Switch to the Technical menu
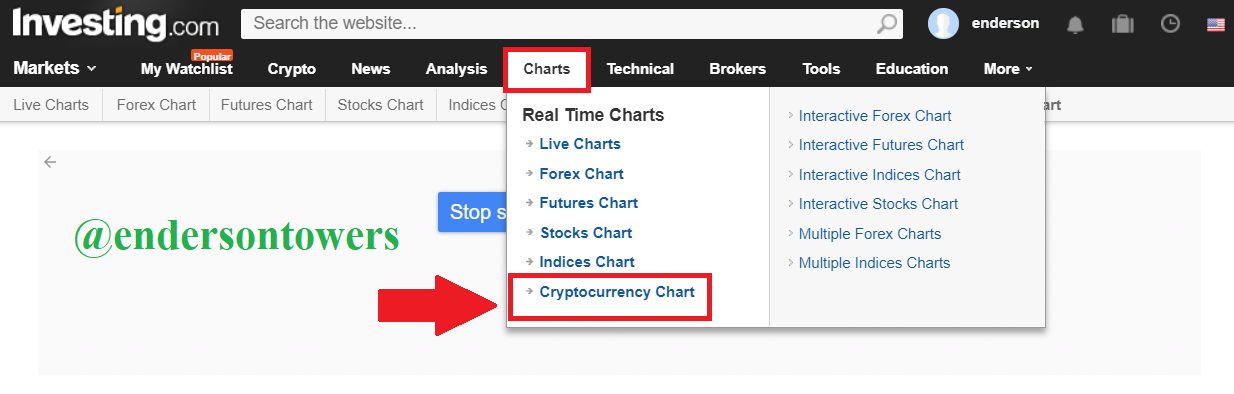Screen dimensions: 1234x394 tap(640, 69)
